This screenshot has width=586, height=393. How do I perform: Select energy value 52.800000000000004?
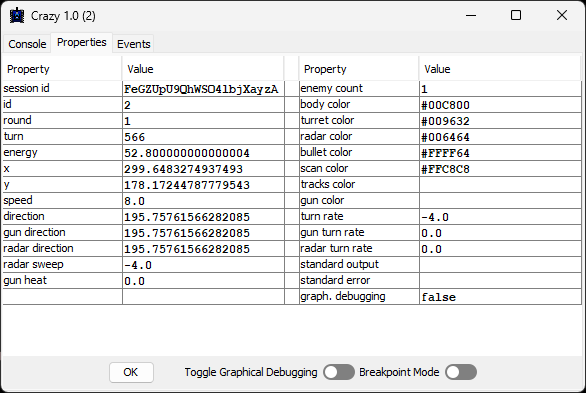point(203,153)
